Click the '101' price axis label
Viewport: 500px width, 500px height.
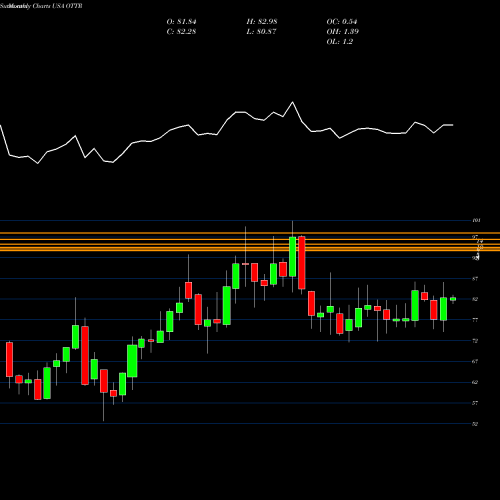476,220
